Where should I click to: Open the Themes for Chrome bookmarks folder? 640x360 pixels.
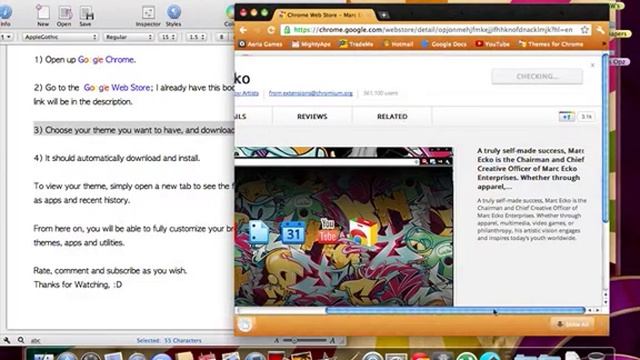[x=551, y=44]
